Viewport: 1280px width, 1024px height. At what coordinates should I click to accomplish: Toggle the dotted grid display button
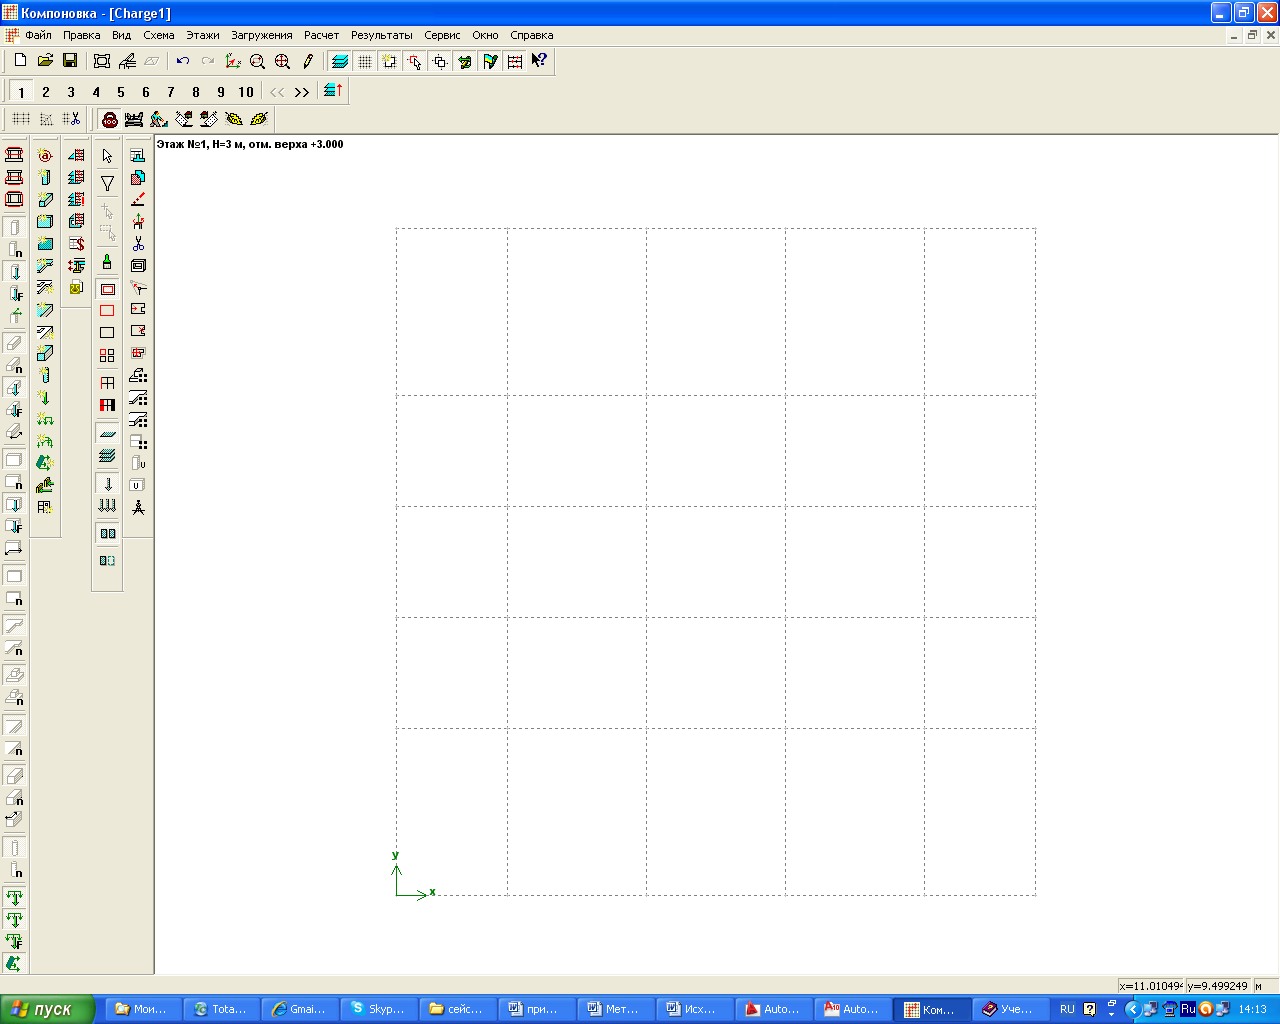coord(365,61)
